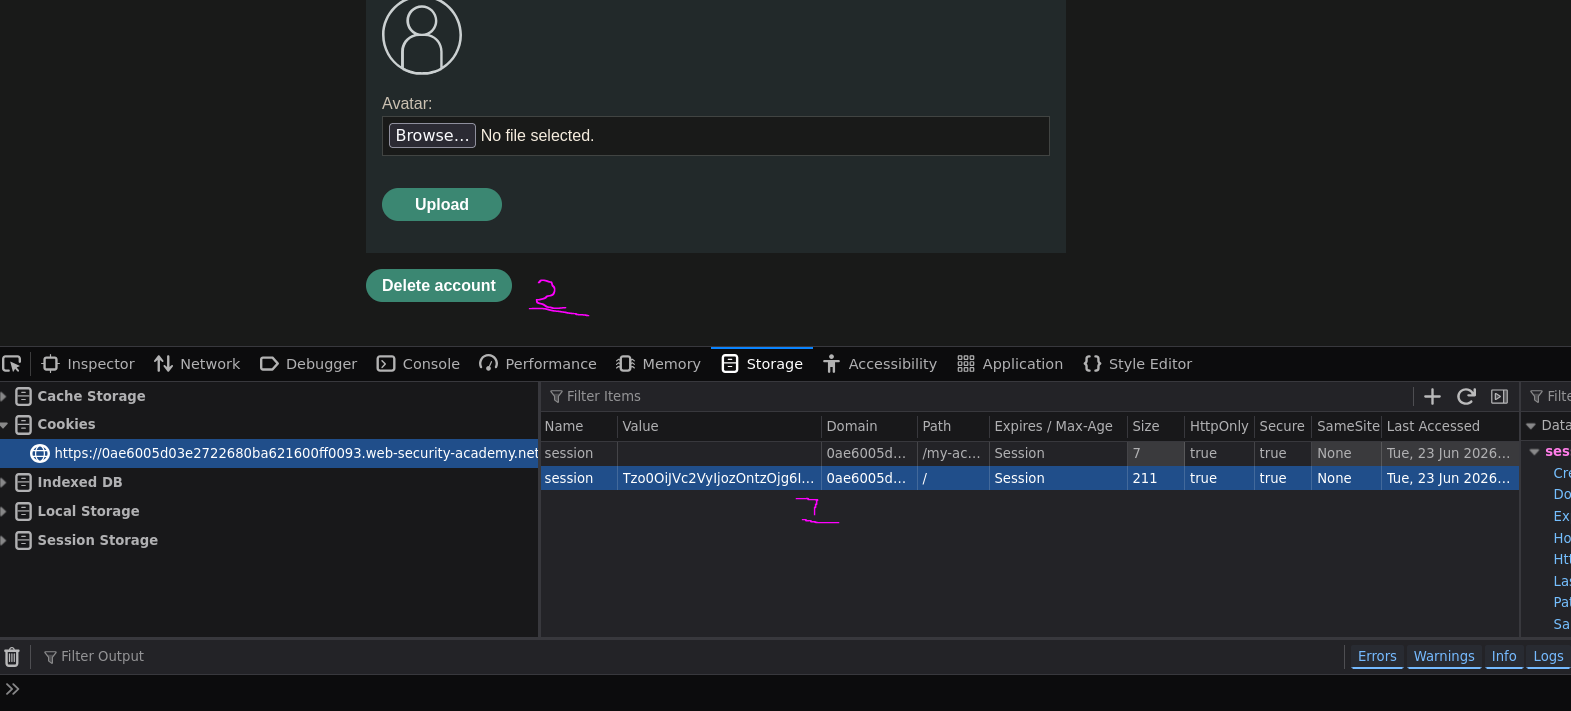Sort by Expires / Max-Age column

tap(1058, 426)
